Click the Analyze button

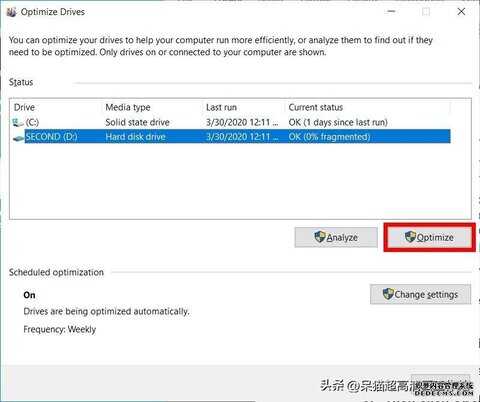[x=336, y=237]
